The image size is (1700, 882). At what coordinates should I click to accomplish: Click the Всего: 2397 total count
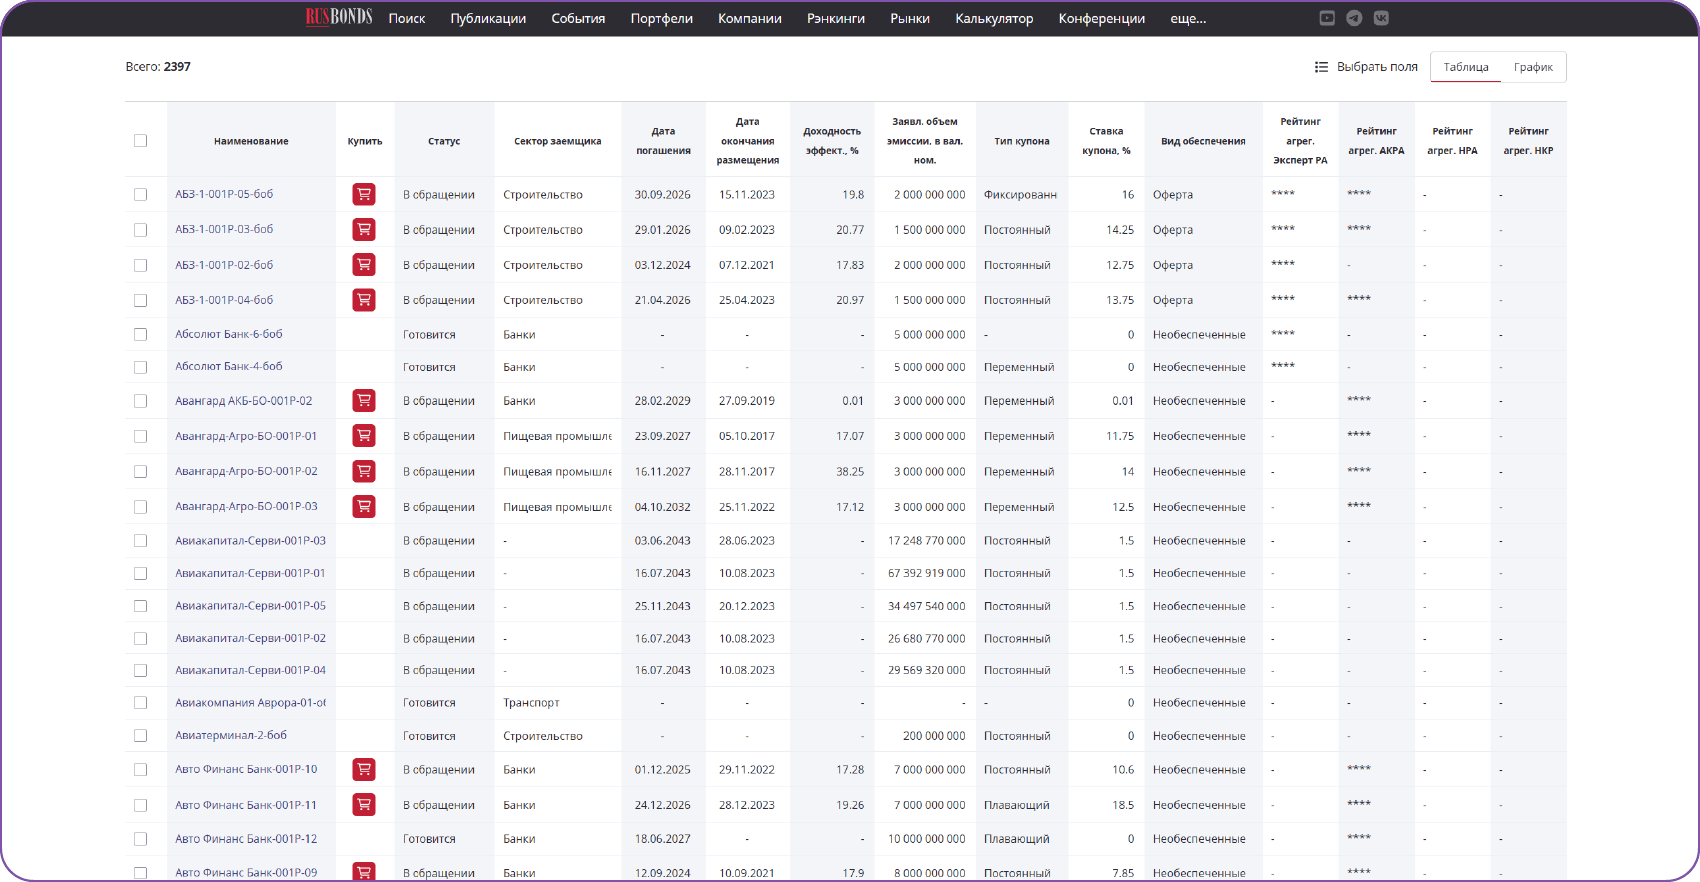(x=158, y=67)
